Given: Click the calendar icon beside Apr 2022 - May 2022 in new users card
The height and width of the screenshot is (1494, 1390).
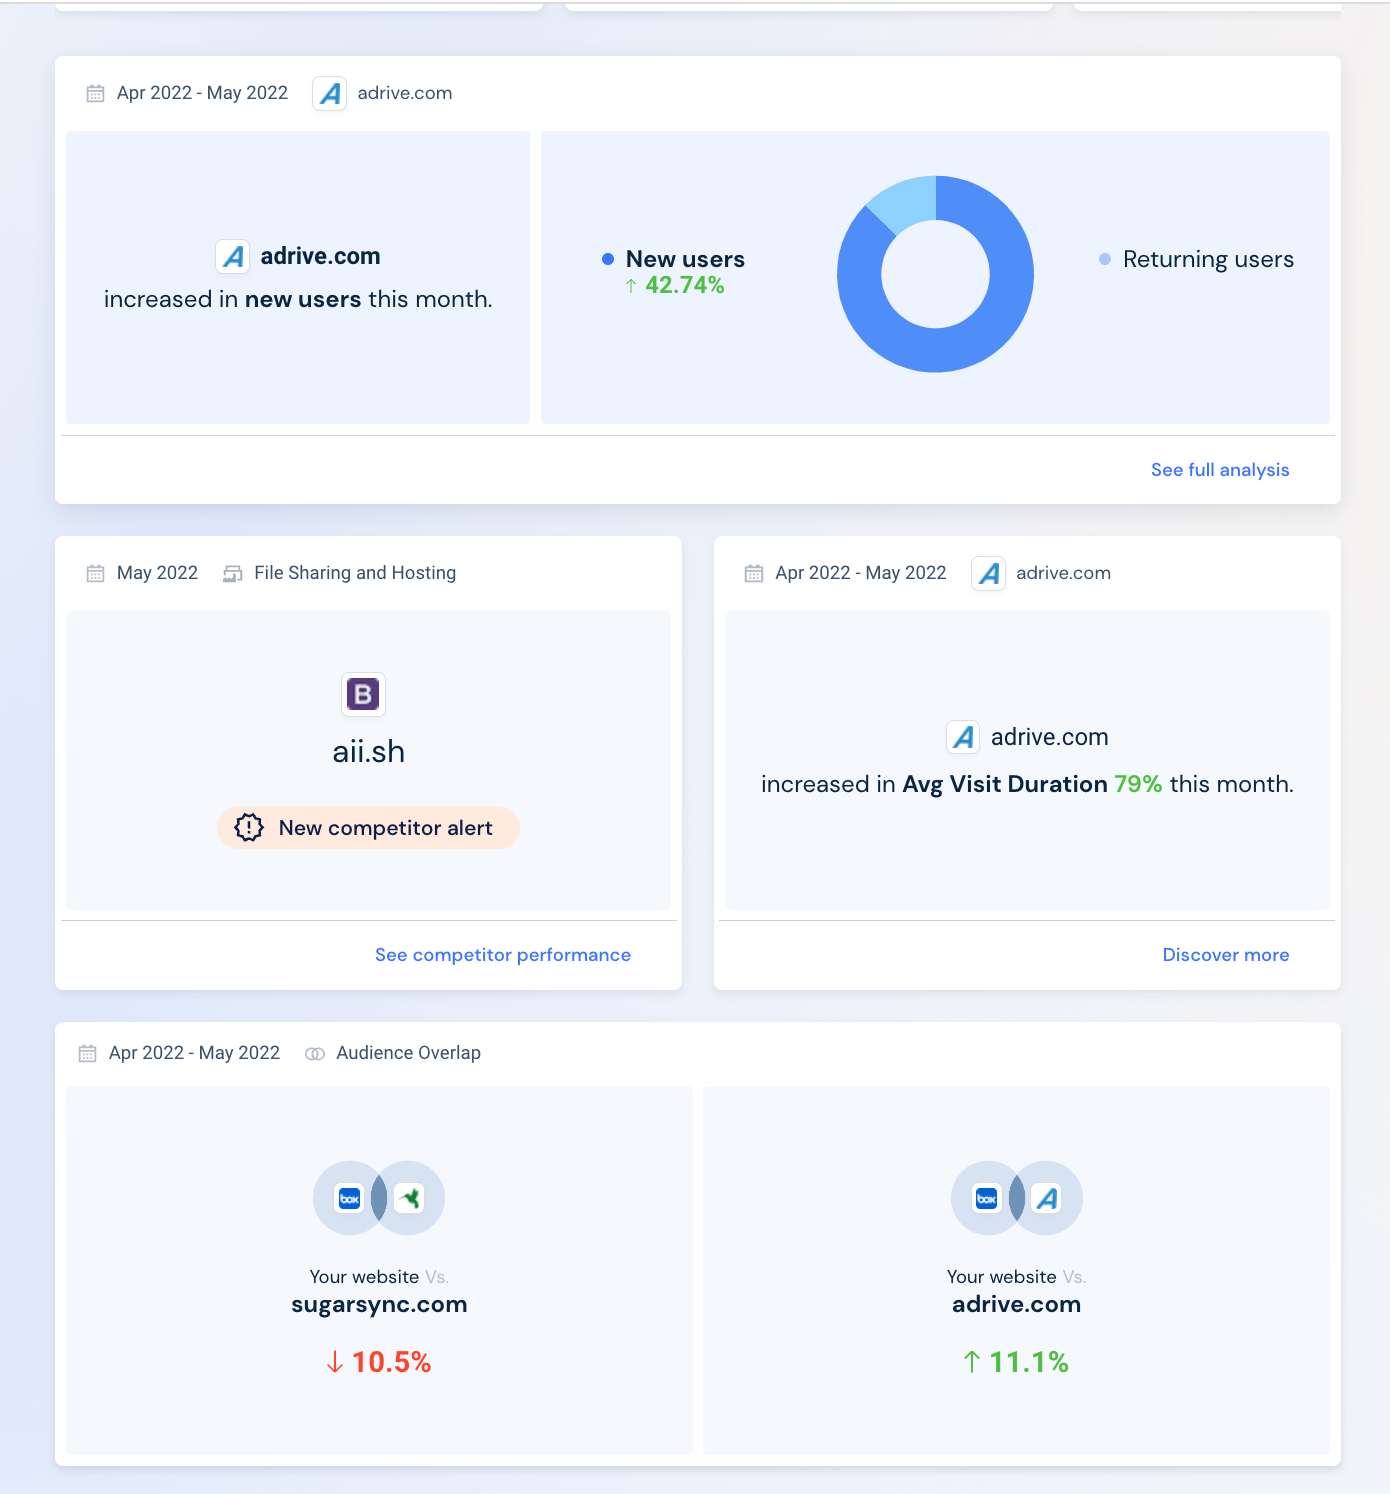Looking at the screenshot, I should tap(95, 93).
